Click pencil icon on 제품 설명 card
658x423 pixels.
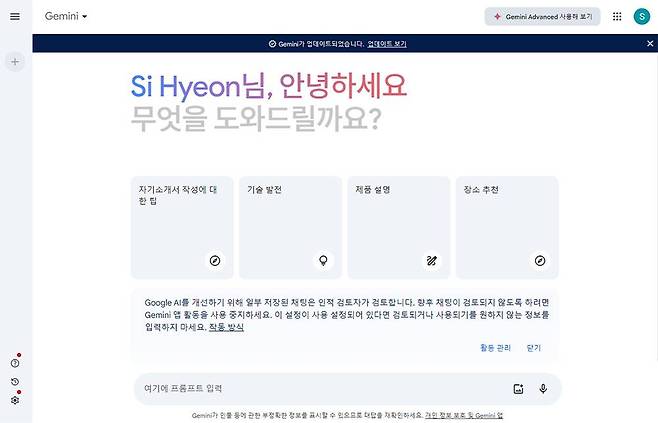(431, 261)
